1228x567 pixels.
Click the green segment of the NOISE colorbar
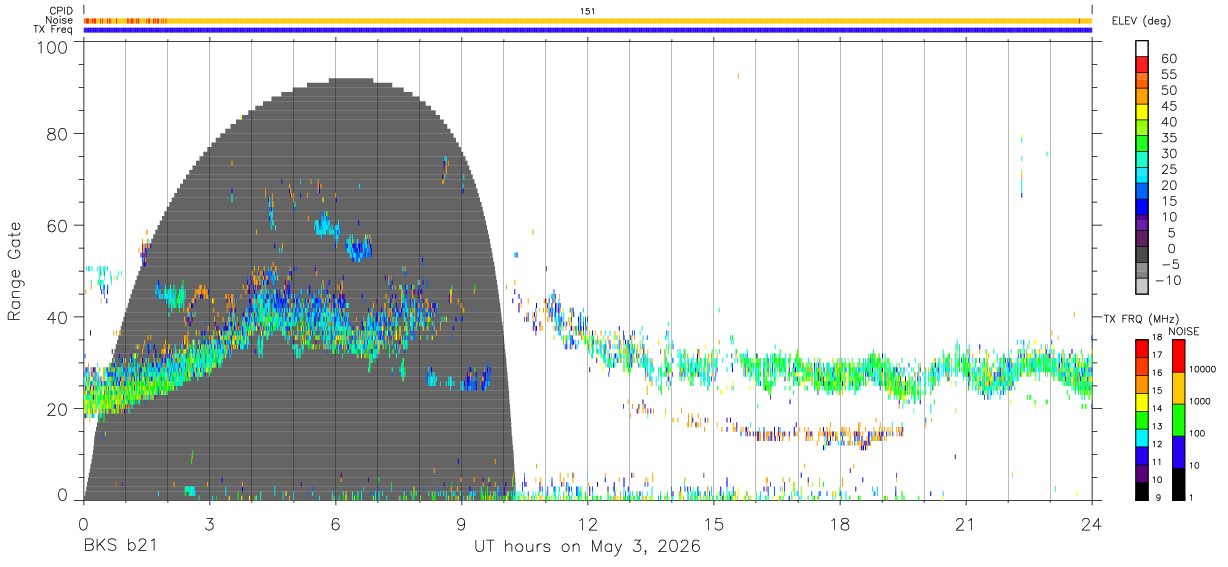click(1178, 418)
